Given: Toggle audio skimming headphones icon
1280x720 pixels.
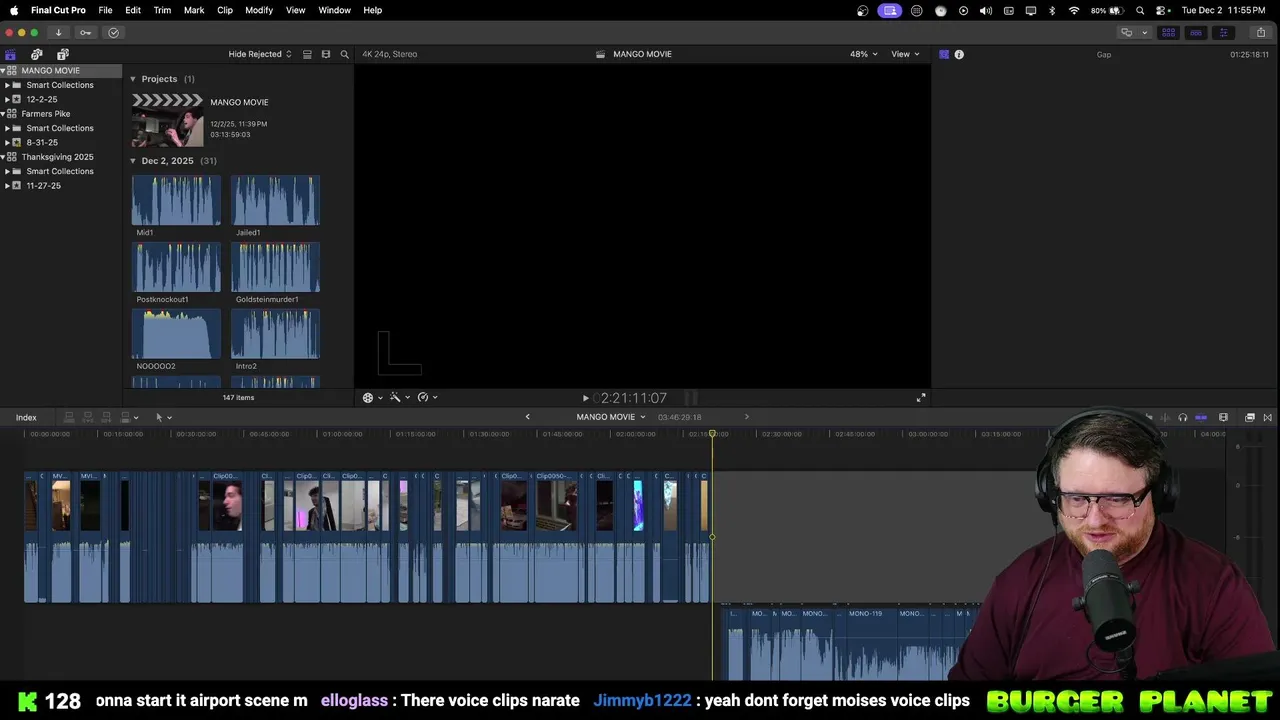Looking at the screenshot, I should point(1183,417).
